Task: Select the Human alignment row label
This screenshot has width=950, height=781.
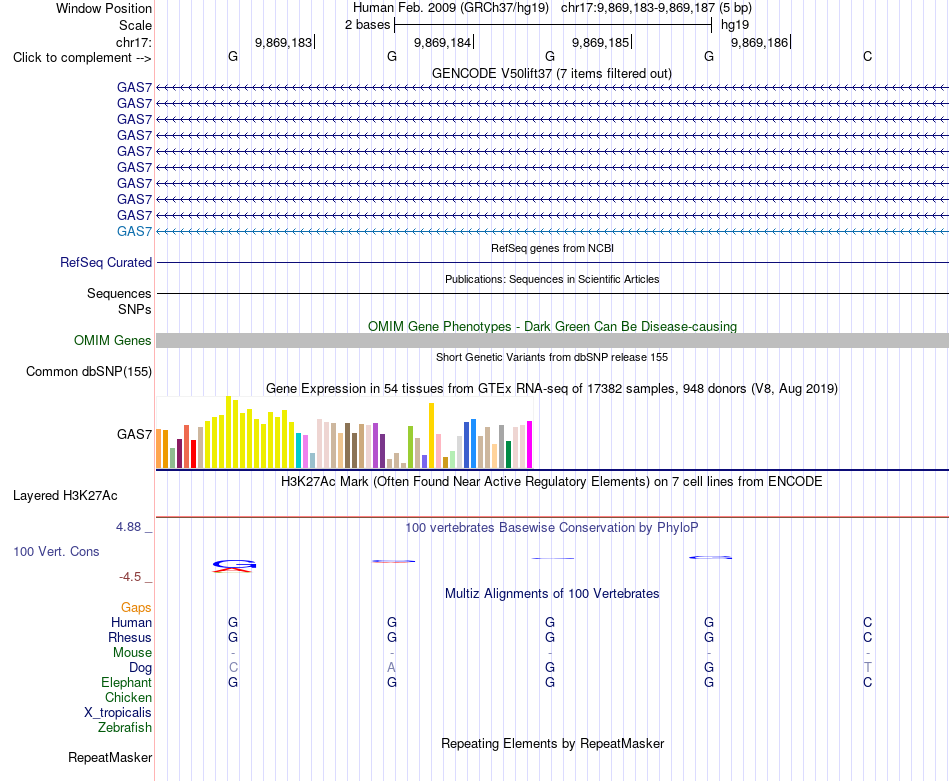Action: coord(131,622)
